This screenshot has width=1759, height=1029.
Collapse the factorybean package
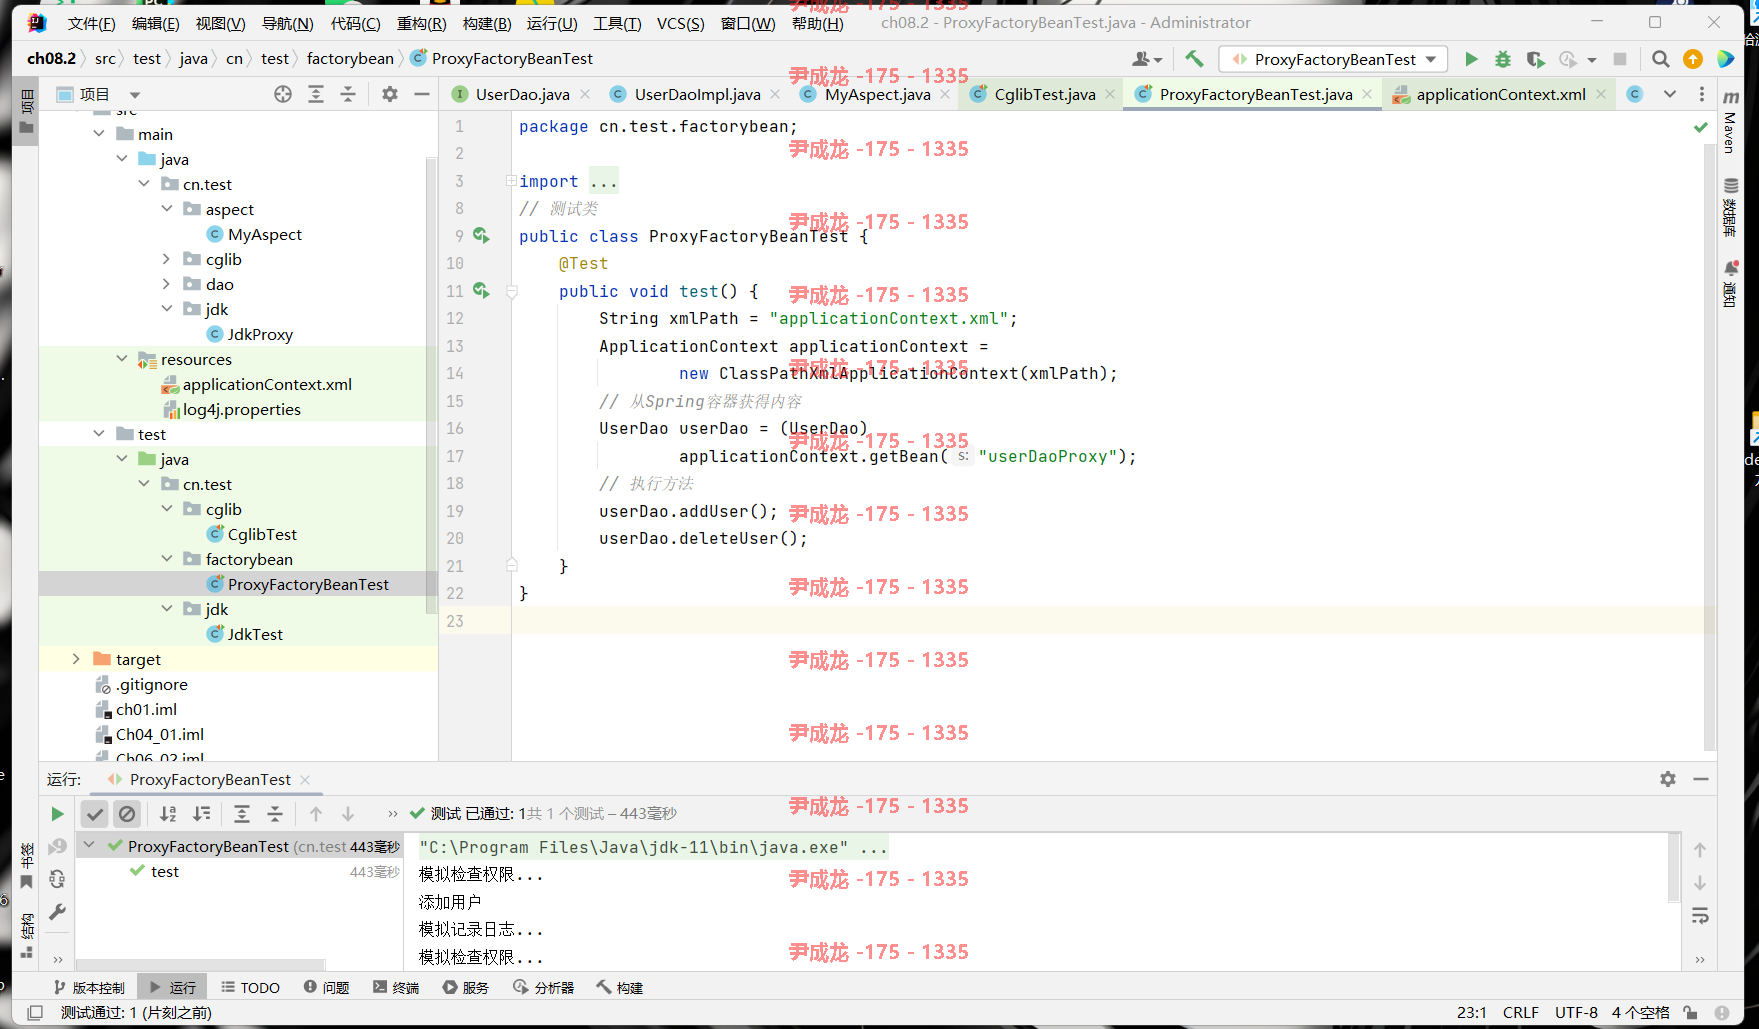[x=167, y=559]
